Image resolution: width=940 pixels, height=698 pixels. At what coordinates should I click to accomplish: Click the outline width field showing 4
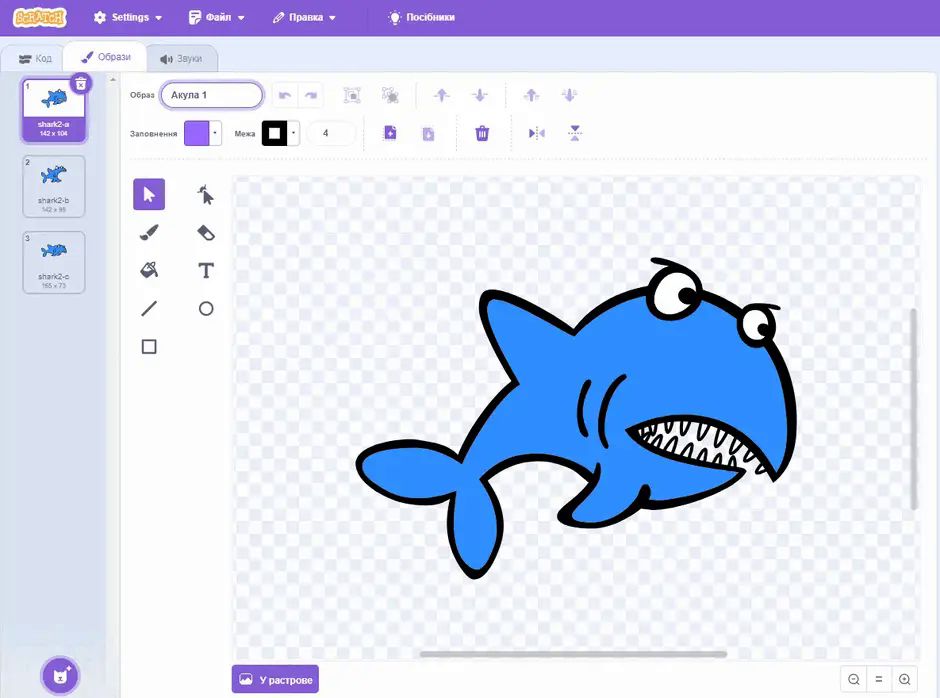(331, 133)
